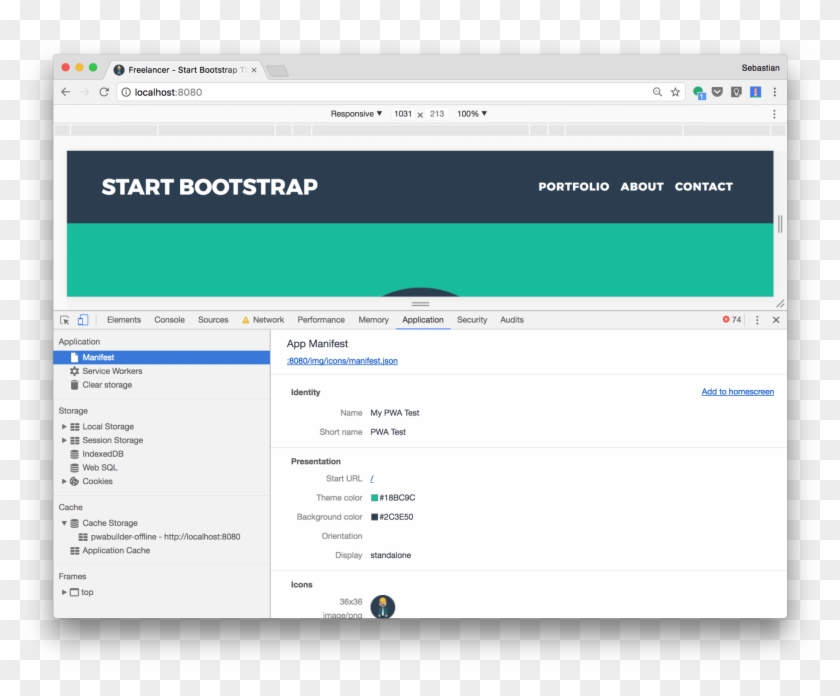Select the Manifest panel icon
This screenshot has width=840, height=696.
click(73, 357)
